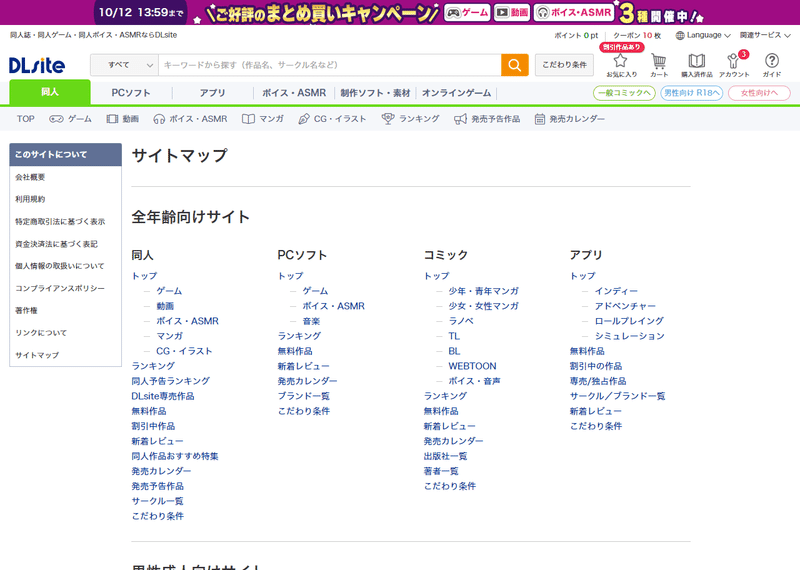Open マンガ link under 同人
Image resolution: width=800 pixels, height=570 pixels.
[x=169, y=336]
